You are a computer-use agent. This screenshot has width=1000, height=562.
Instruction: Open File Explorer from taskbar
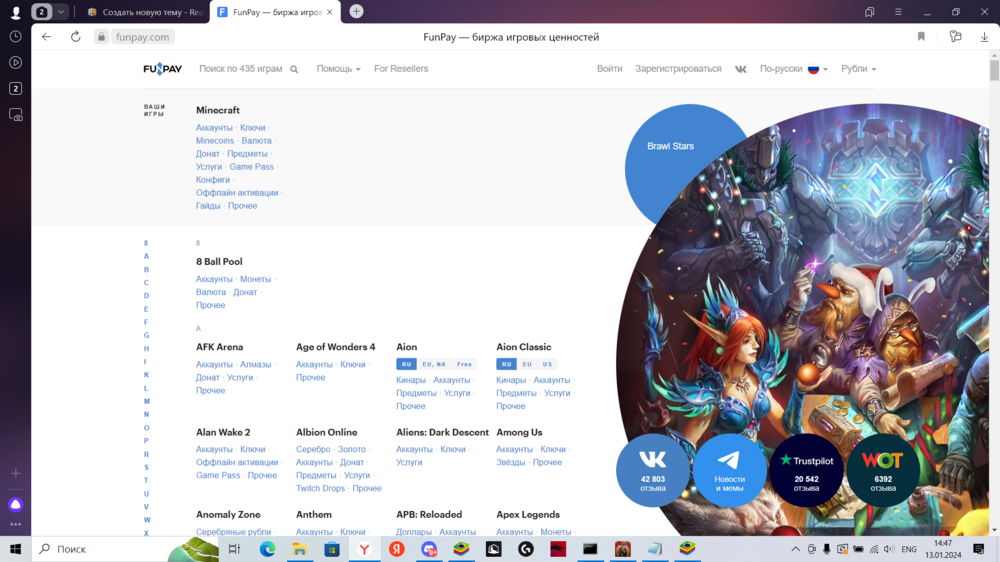300,549
